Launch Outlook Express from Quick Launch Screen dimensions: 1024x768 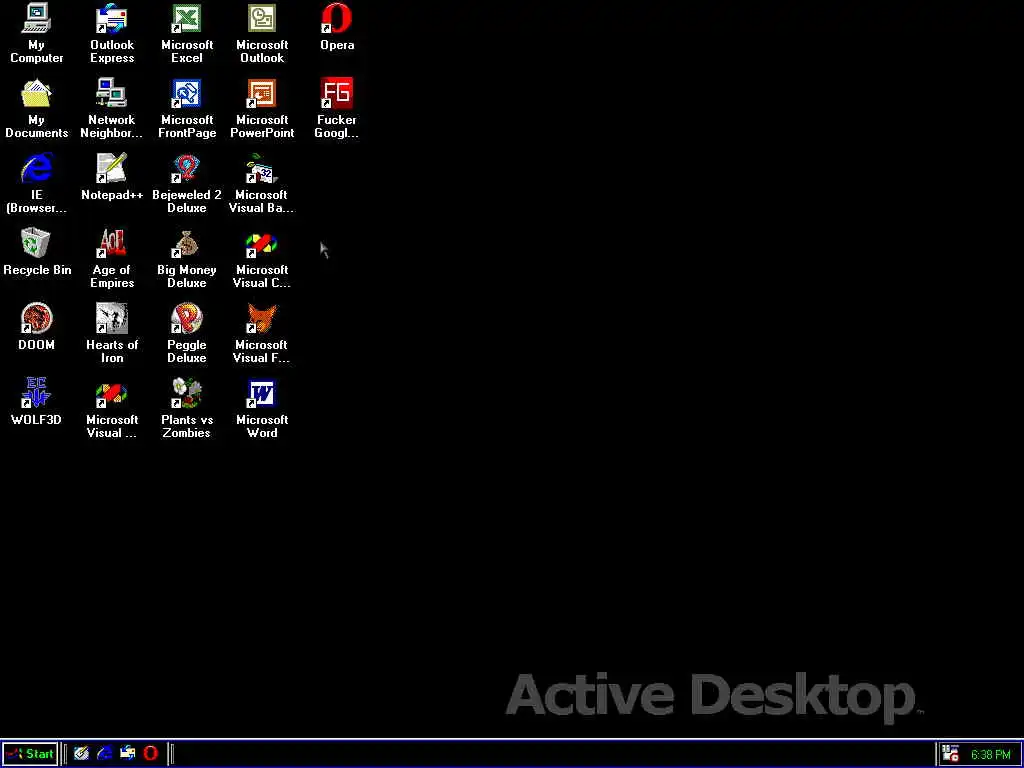tap(127, 754)
